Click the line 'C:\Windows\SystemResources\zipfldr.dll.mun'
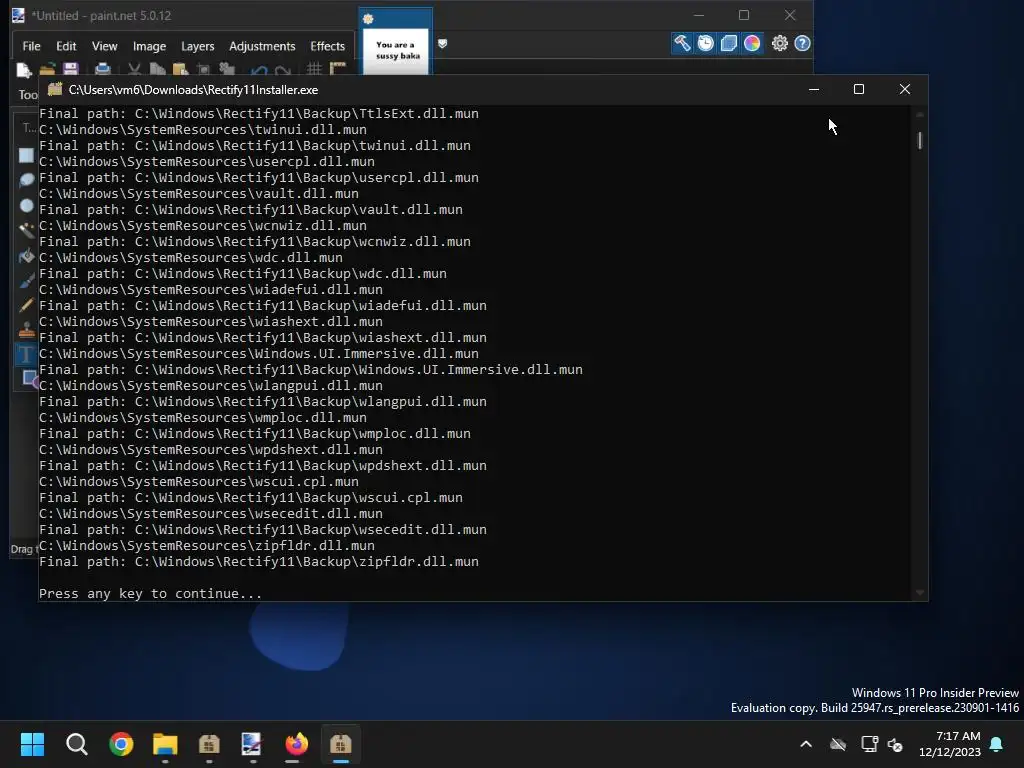Image resolution: width=1024 pixels, height=768 pixels. click(207, 545)
